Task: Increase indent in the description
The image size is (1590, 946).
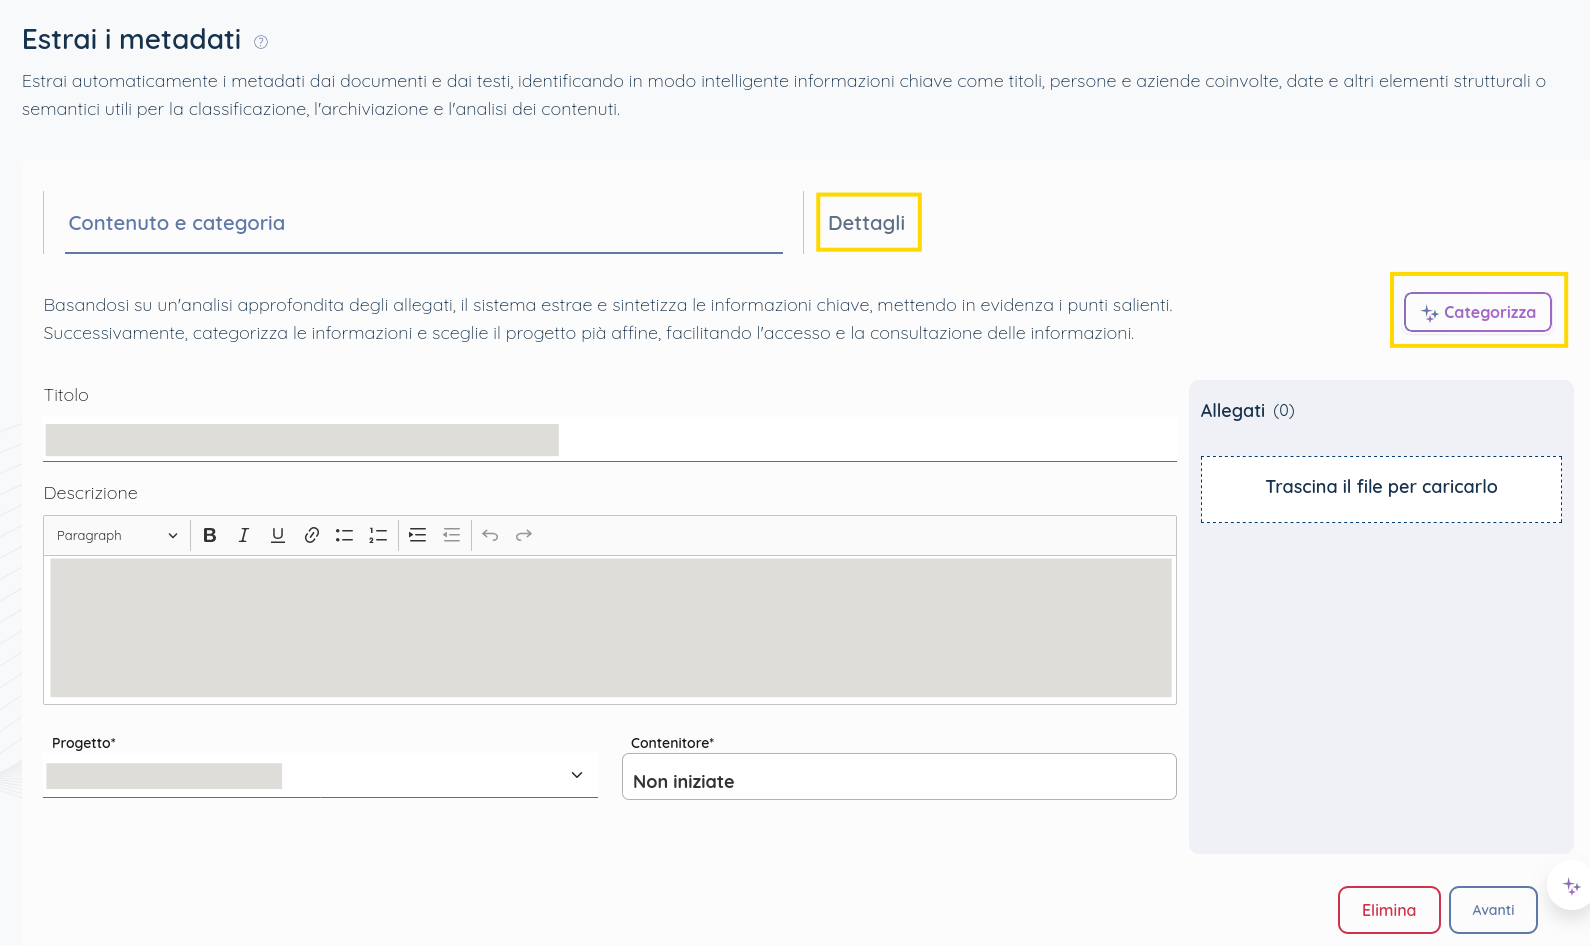Action: [x=418, y=535]
